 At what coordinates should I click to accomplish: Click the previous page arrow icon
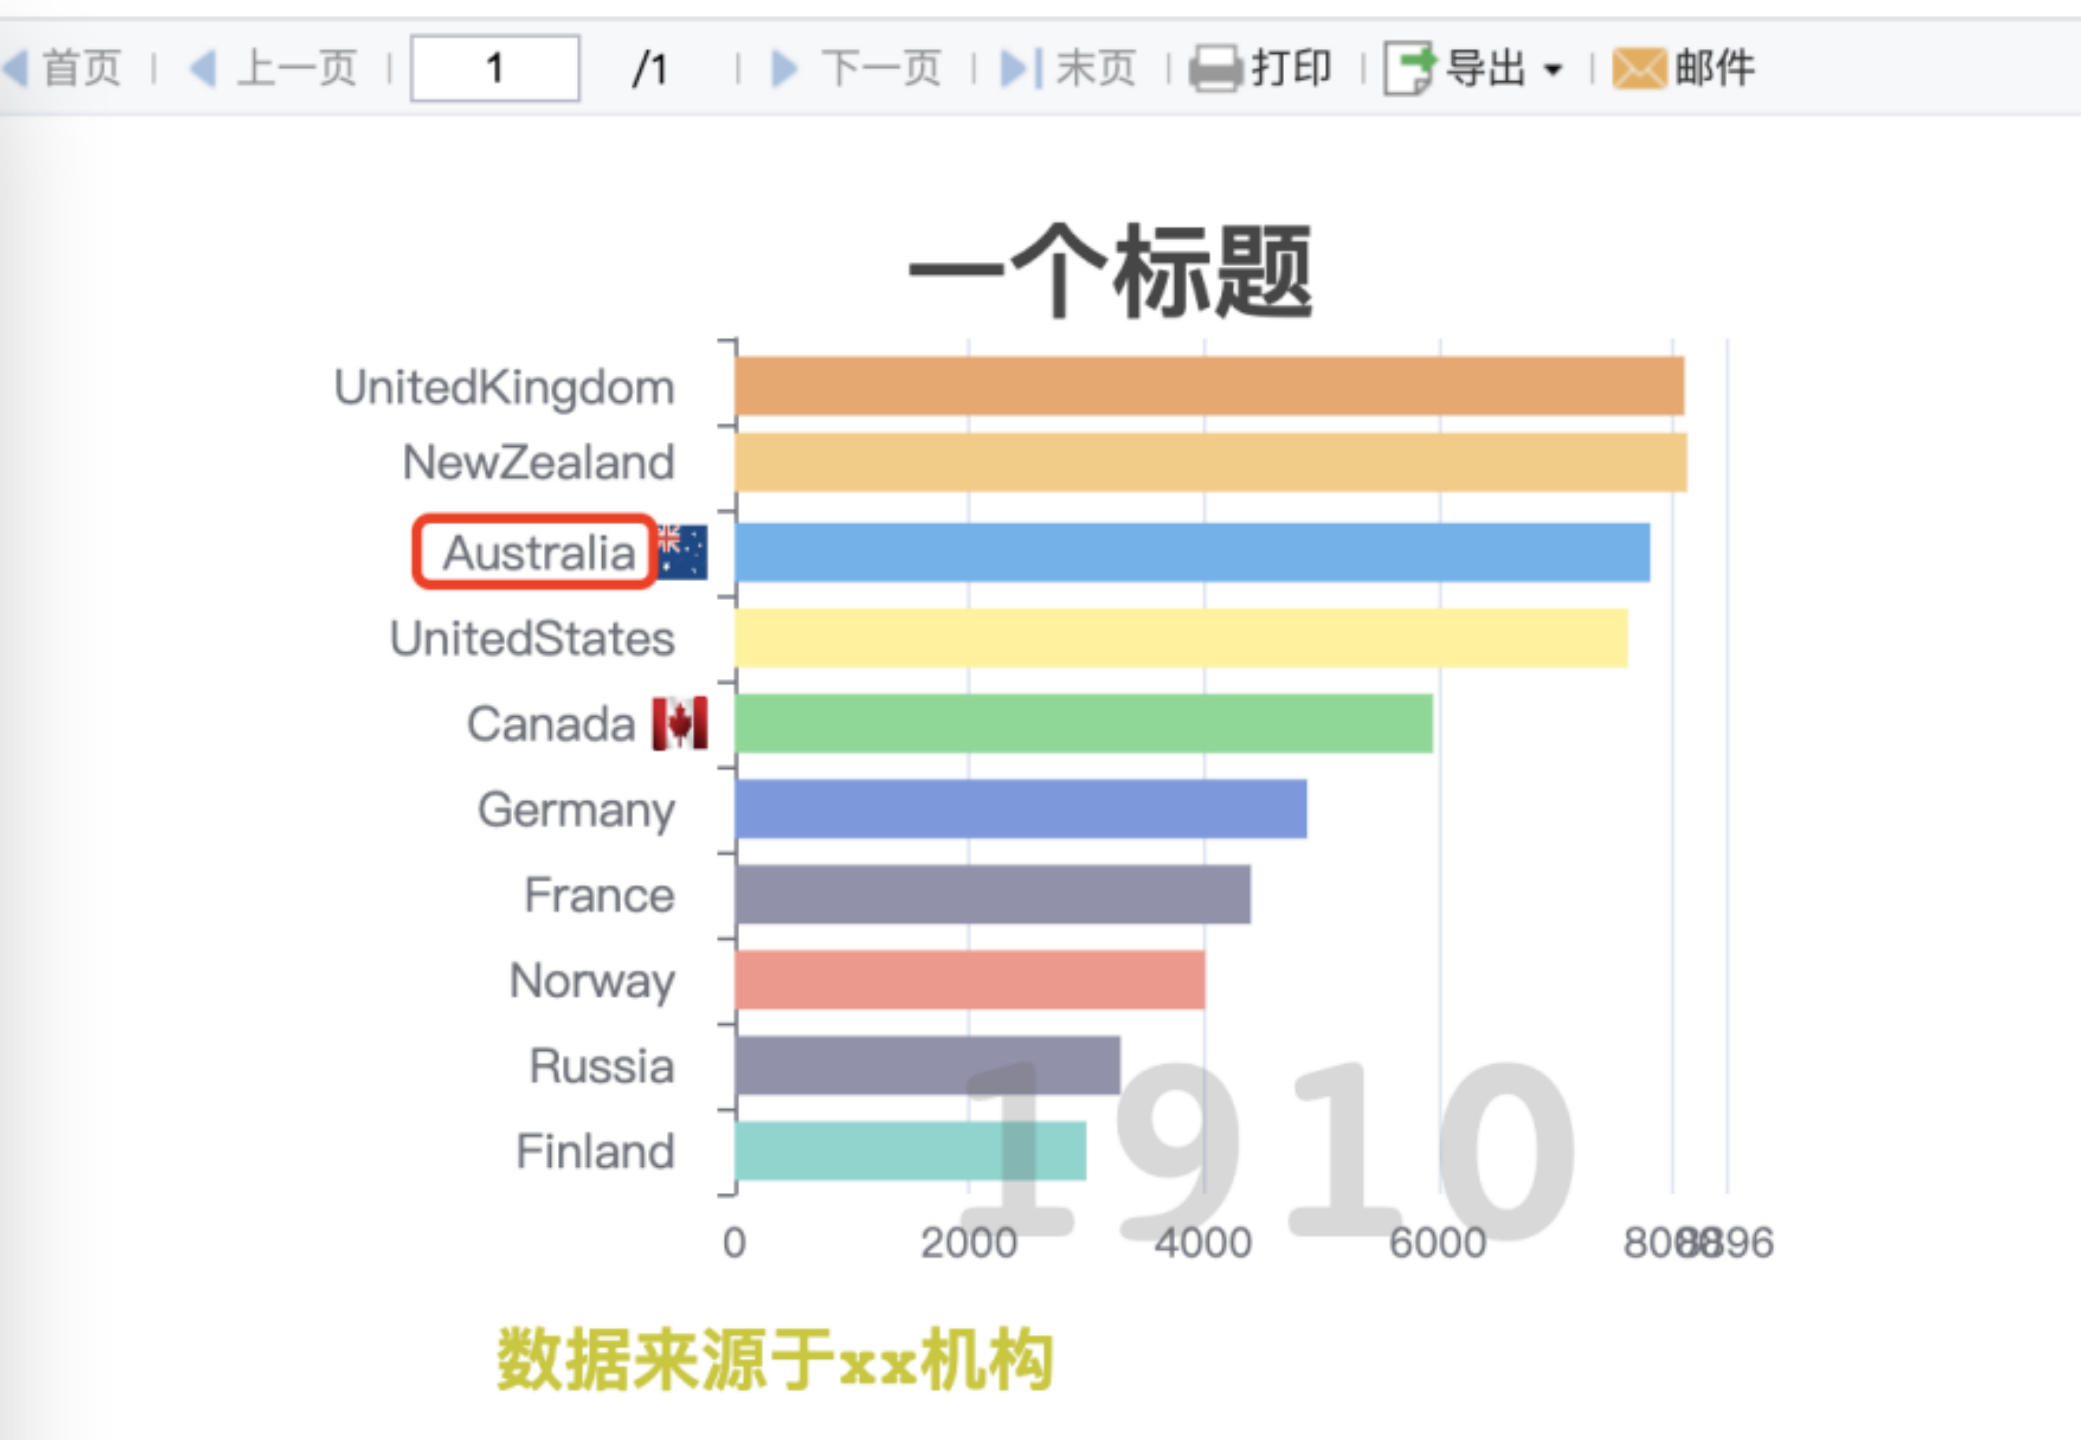pyautogui.click(x=203, y=68)
